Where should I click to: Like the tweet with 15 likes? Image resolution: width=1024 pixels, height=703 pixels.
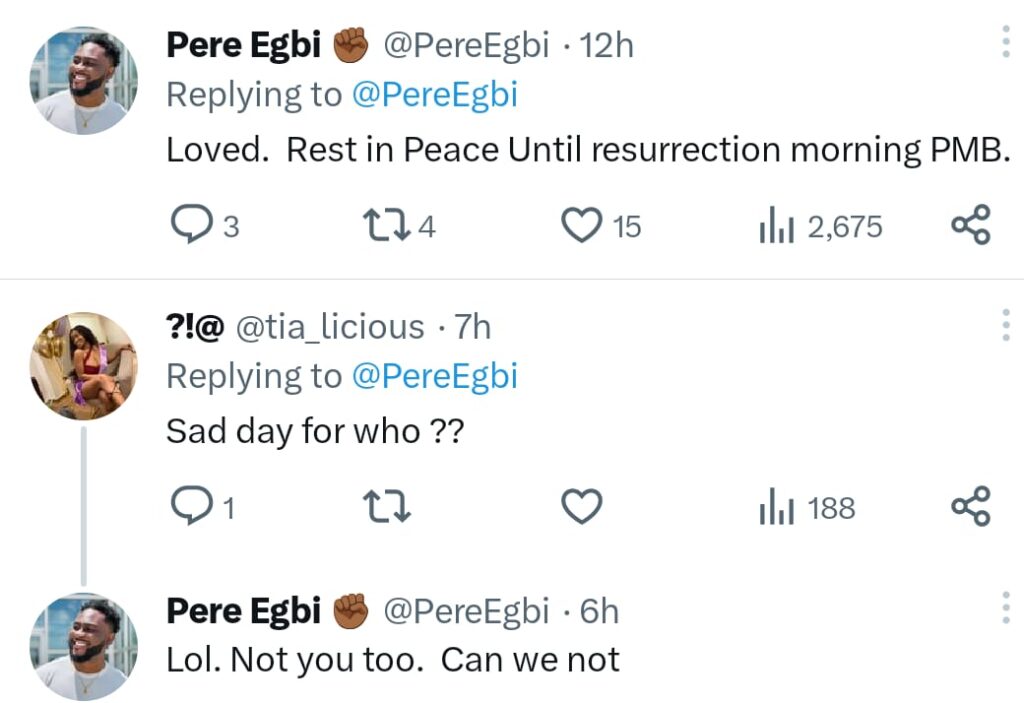pos(581,226)
